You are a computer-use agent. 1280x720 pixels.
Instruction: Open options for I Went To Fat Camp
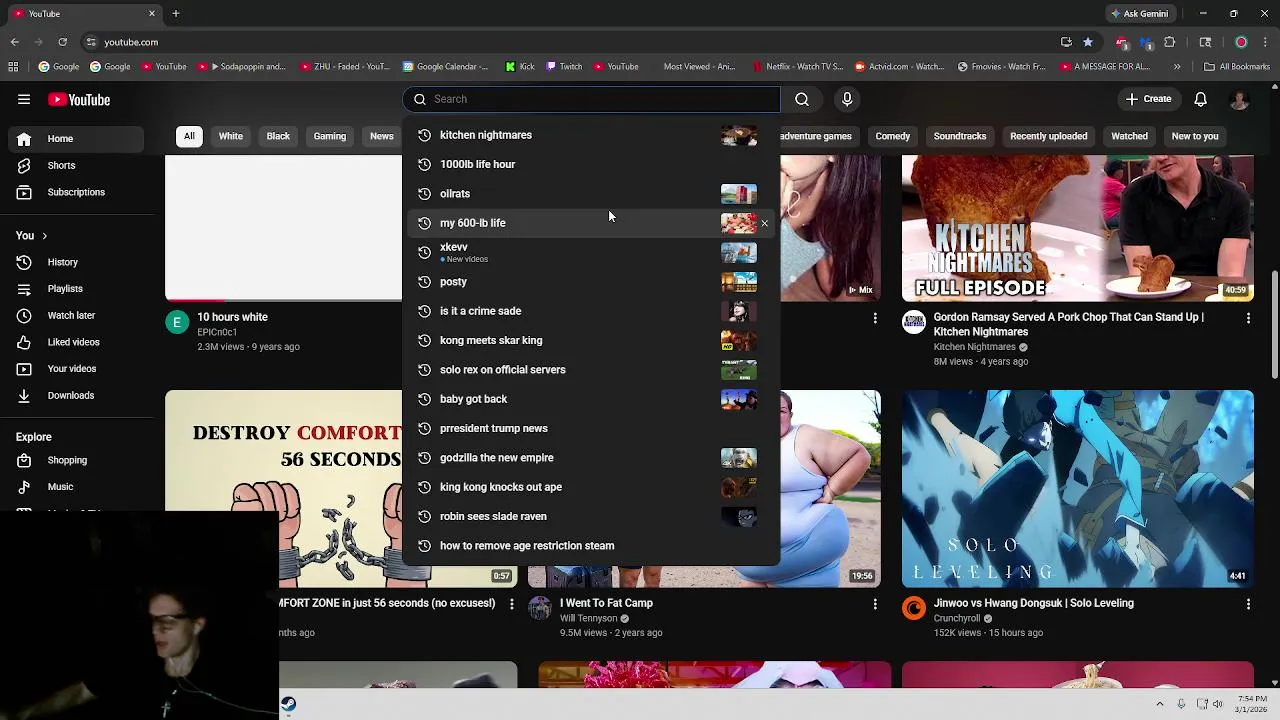coord(875,604)
